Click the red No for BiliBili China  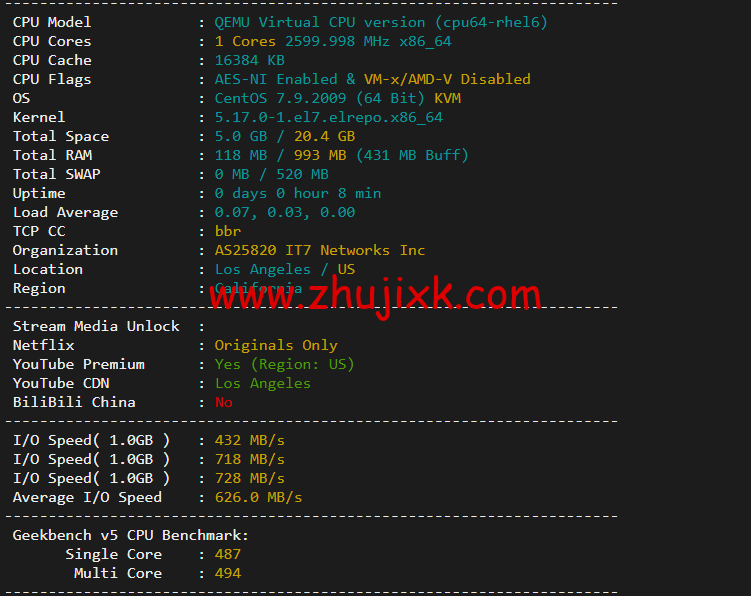(224, 402)
